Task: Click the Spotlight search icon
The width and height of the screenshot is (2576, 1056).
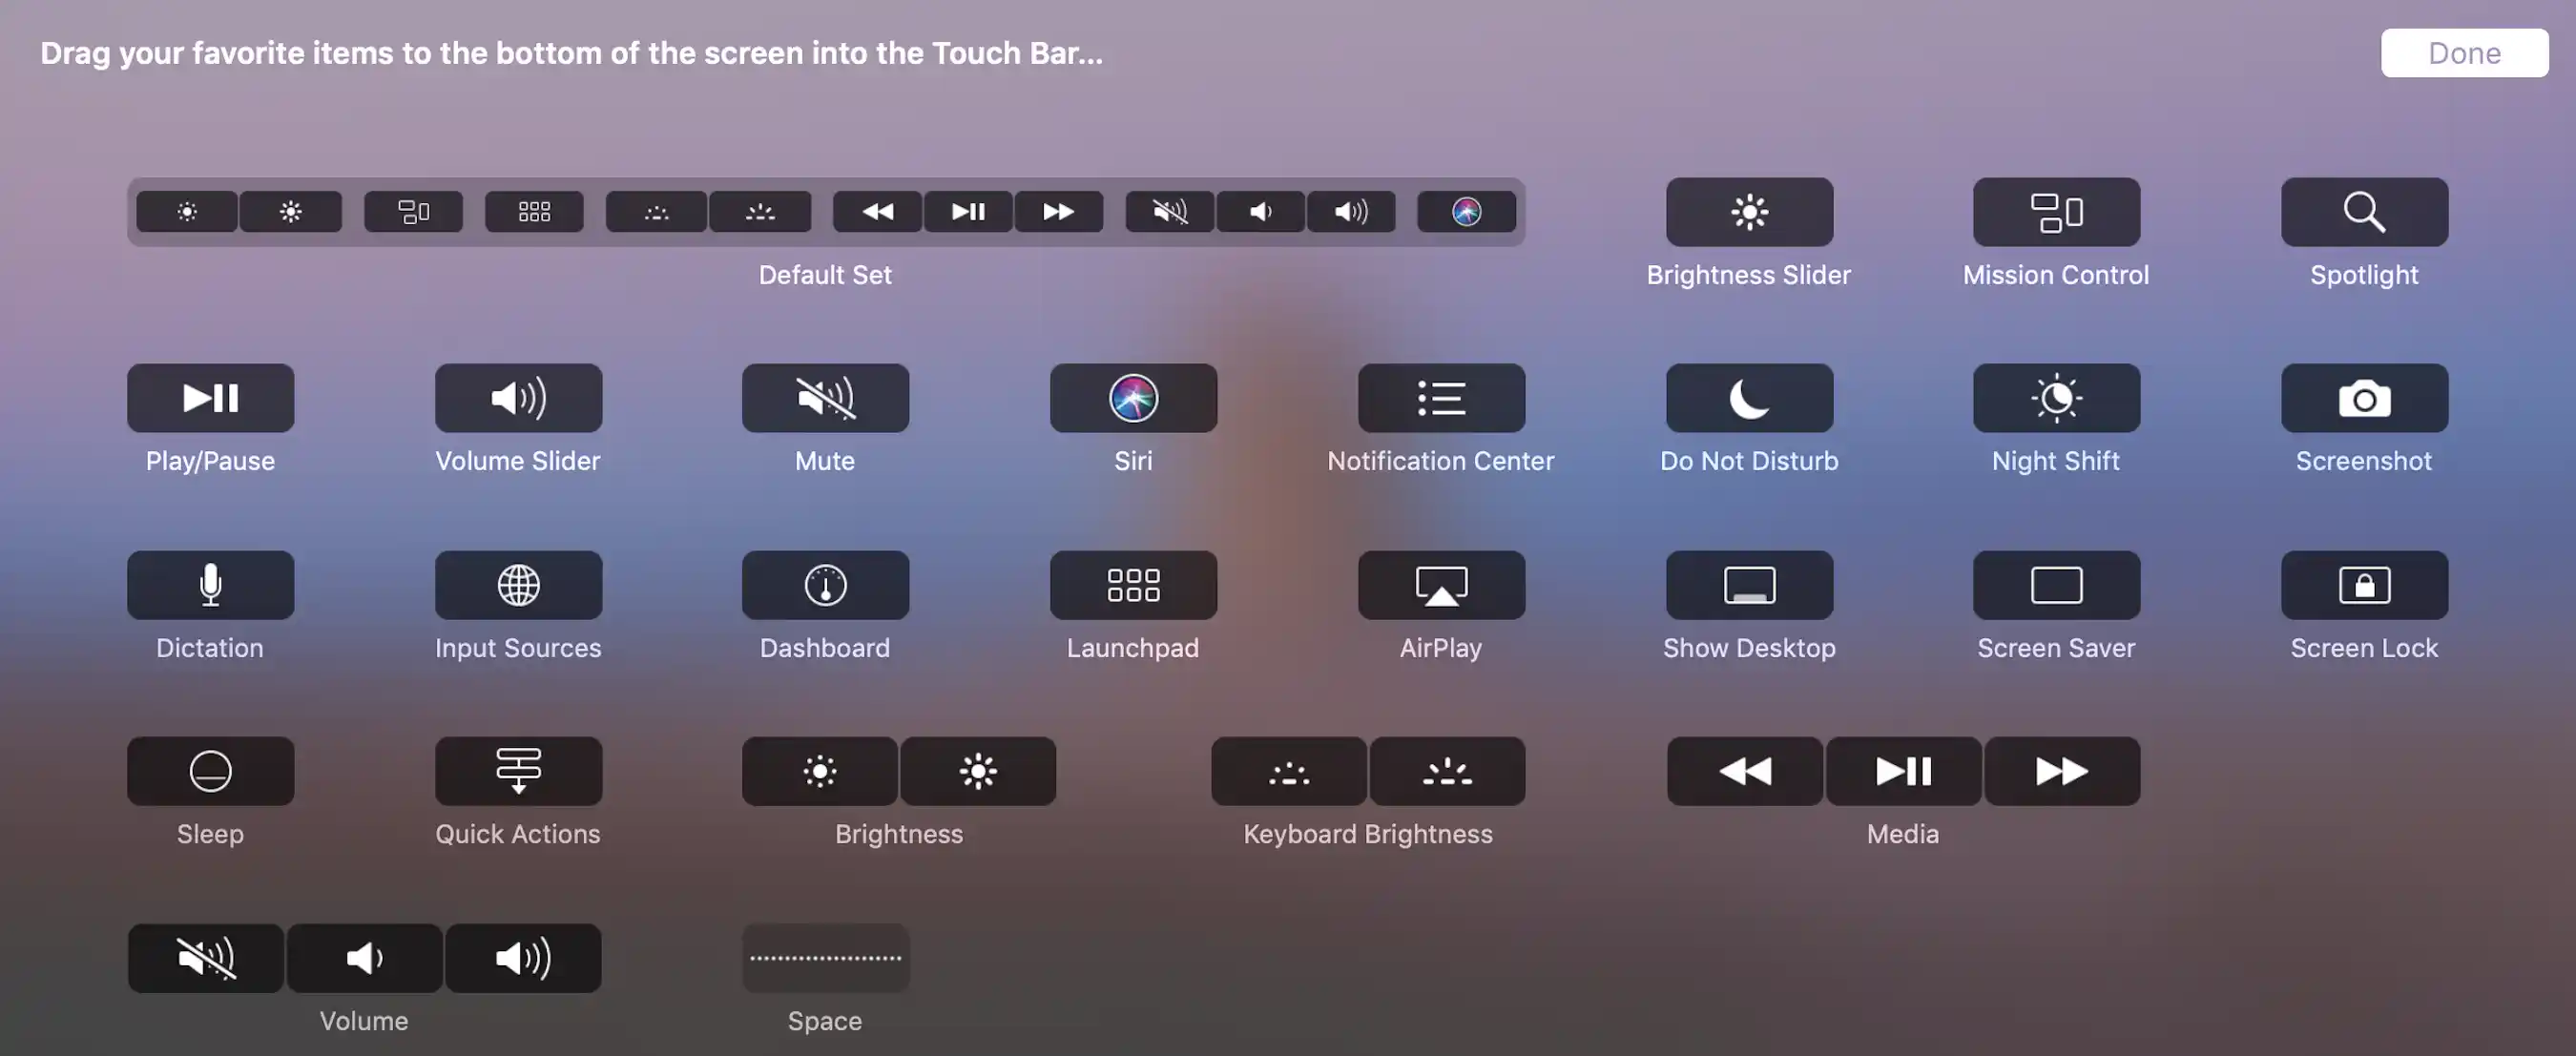Action: pos(2362,211)
